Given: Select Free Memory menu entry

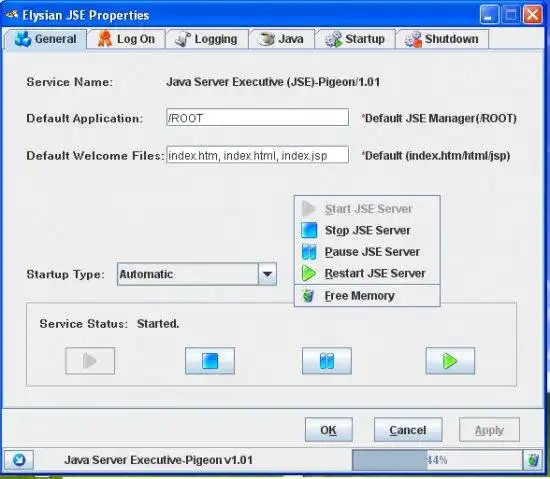Looking at the screenshot, I should 367,296.
